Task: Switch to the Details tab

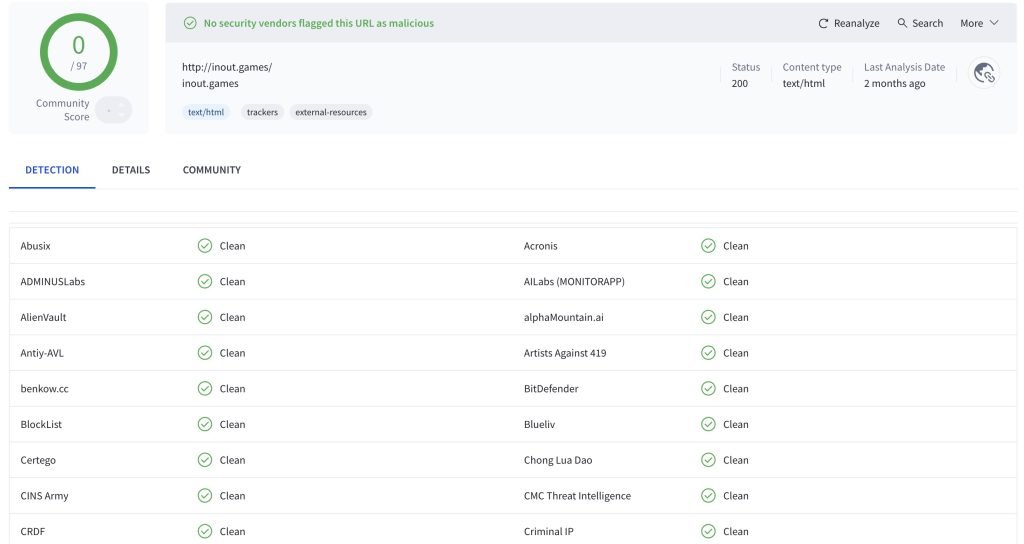Action: pos(131,170)
